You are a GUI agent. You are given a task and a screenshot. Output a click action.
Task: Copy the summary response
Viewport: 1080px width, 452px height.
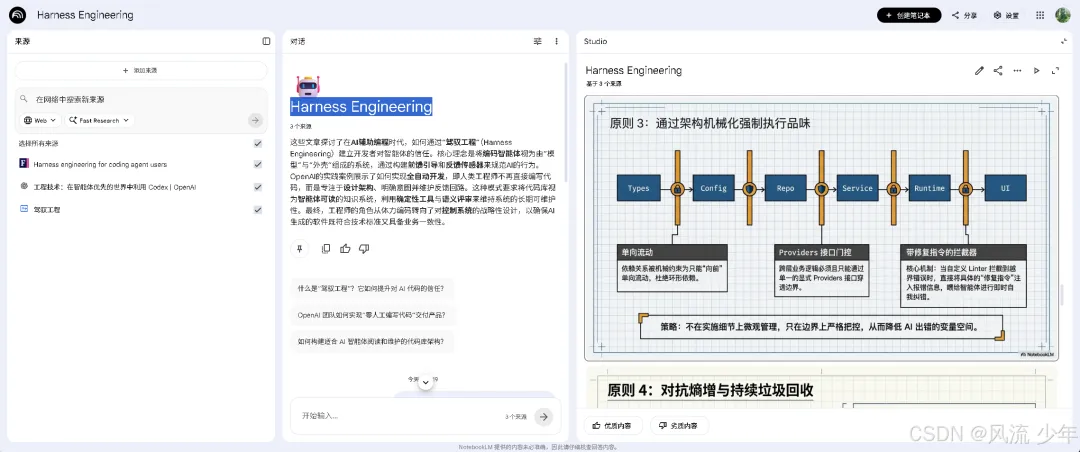(326, 249)
